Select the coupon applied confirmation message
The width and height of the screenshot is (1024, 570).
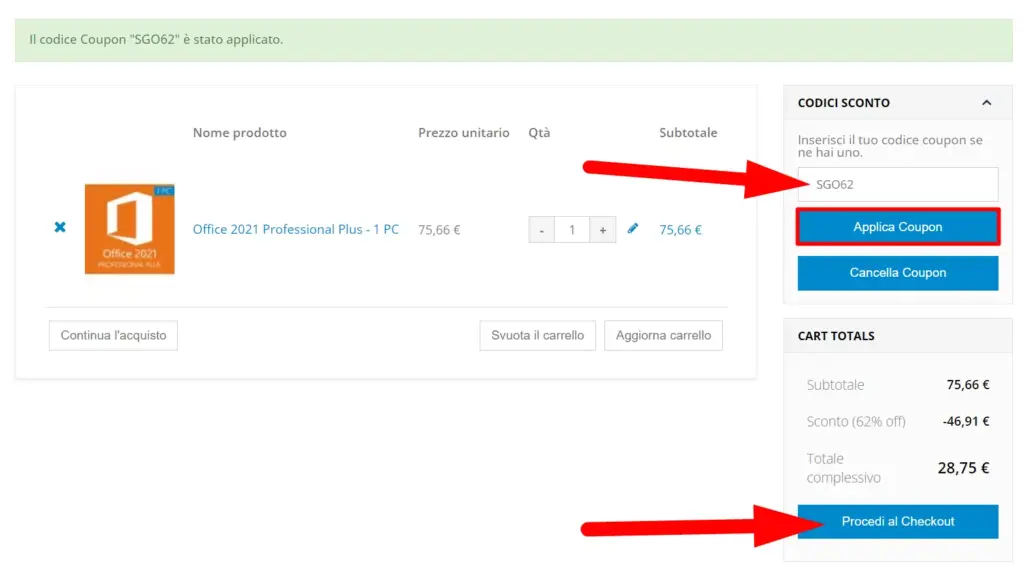pos(156,40)
